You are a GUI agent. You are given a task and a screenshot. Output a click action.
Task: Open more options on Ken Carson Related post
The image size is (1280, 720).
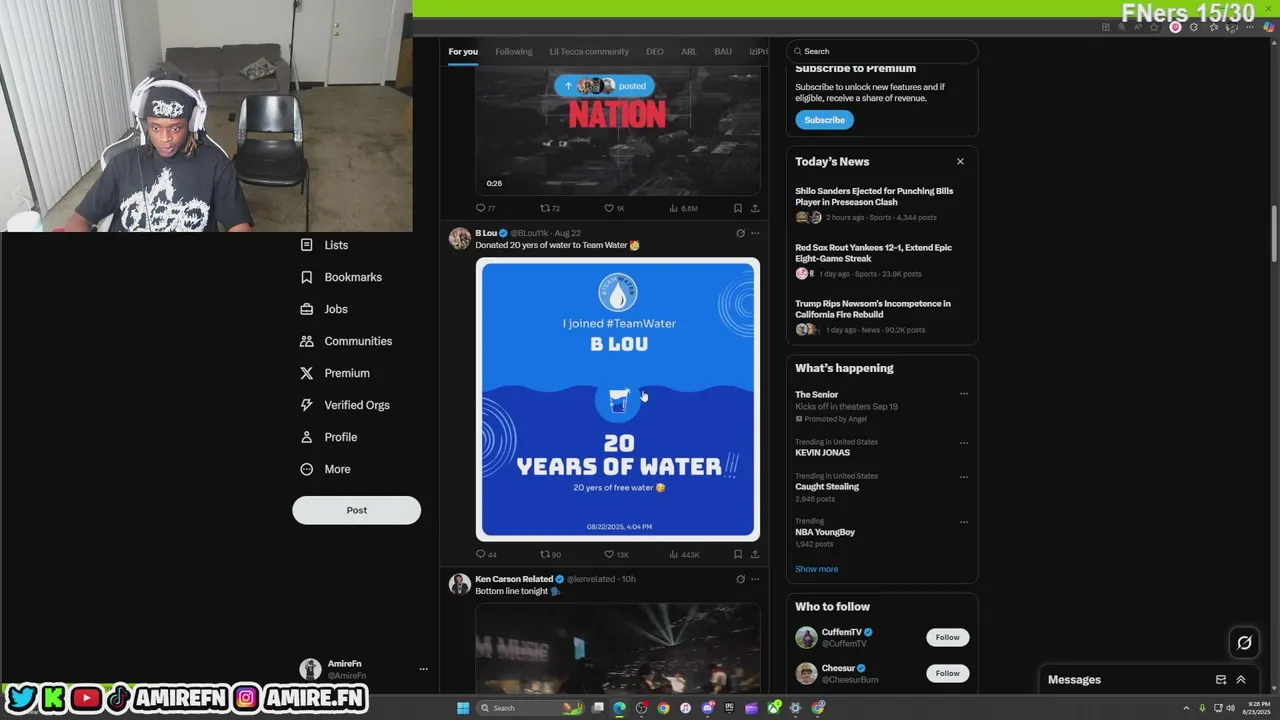[755, 579]
